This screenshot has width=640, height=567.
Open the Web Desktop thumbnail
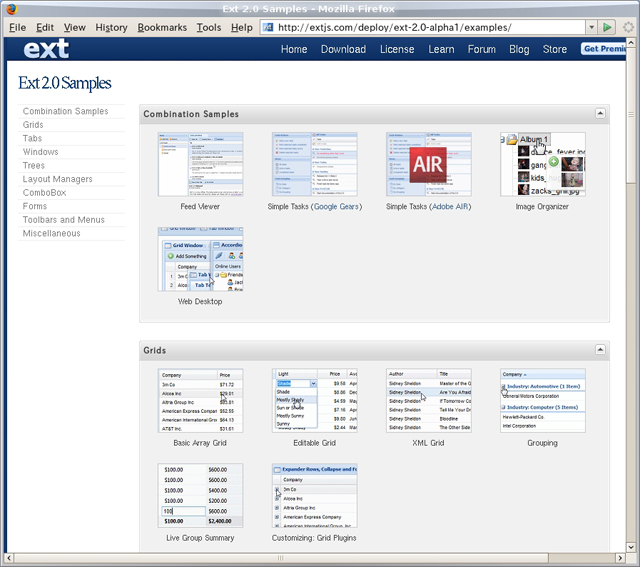tap(200, 259)
